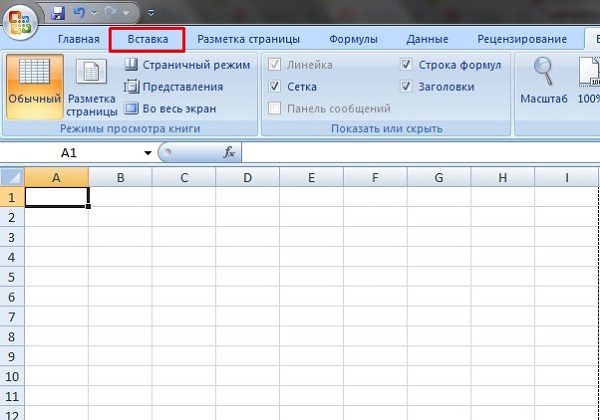This screenshot has width=600, height=420.
Task: Uncheck the Строка формул checkbox
Action: (x=406, y=65)
